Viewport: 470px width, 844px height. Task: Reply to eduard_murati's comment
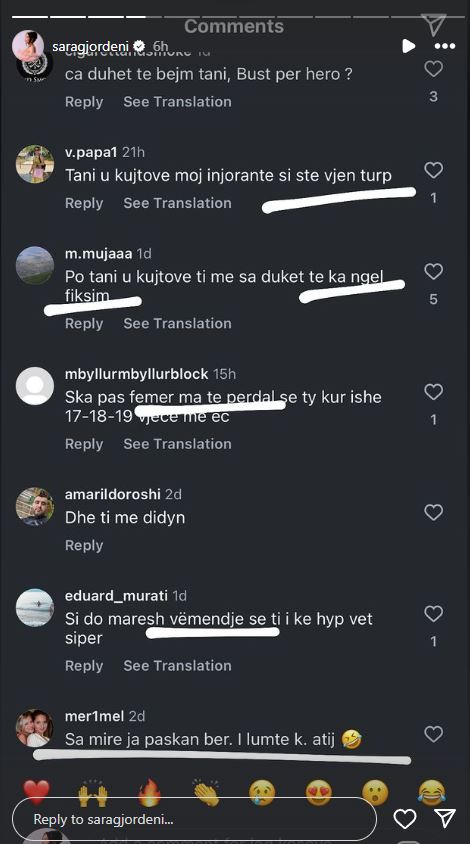84,666
